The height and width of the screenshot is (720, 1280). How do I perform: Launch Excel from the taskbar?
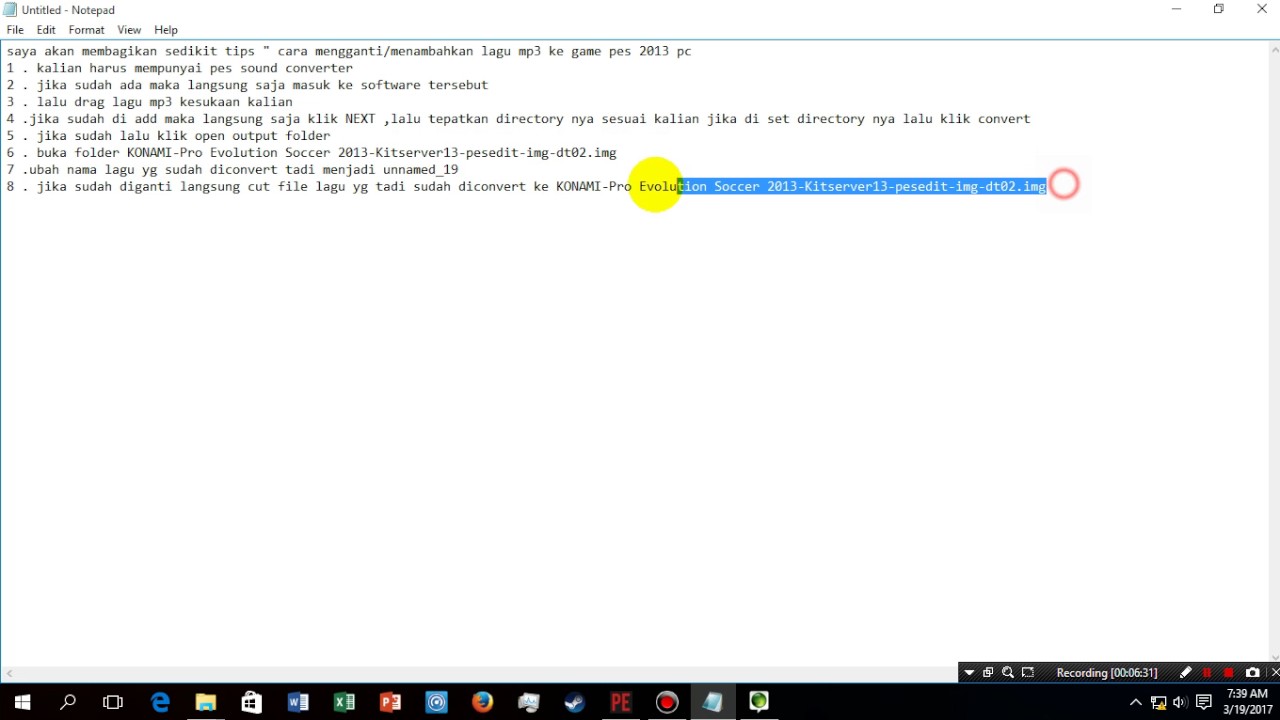tap(344, 702)
